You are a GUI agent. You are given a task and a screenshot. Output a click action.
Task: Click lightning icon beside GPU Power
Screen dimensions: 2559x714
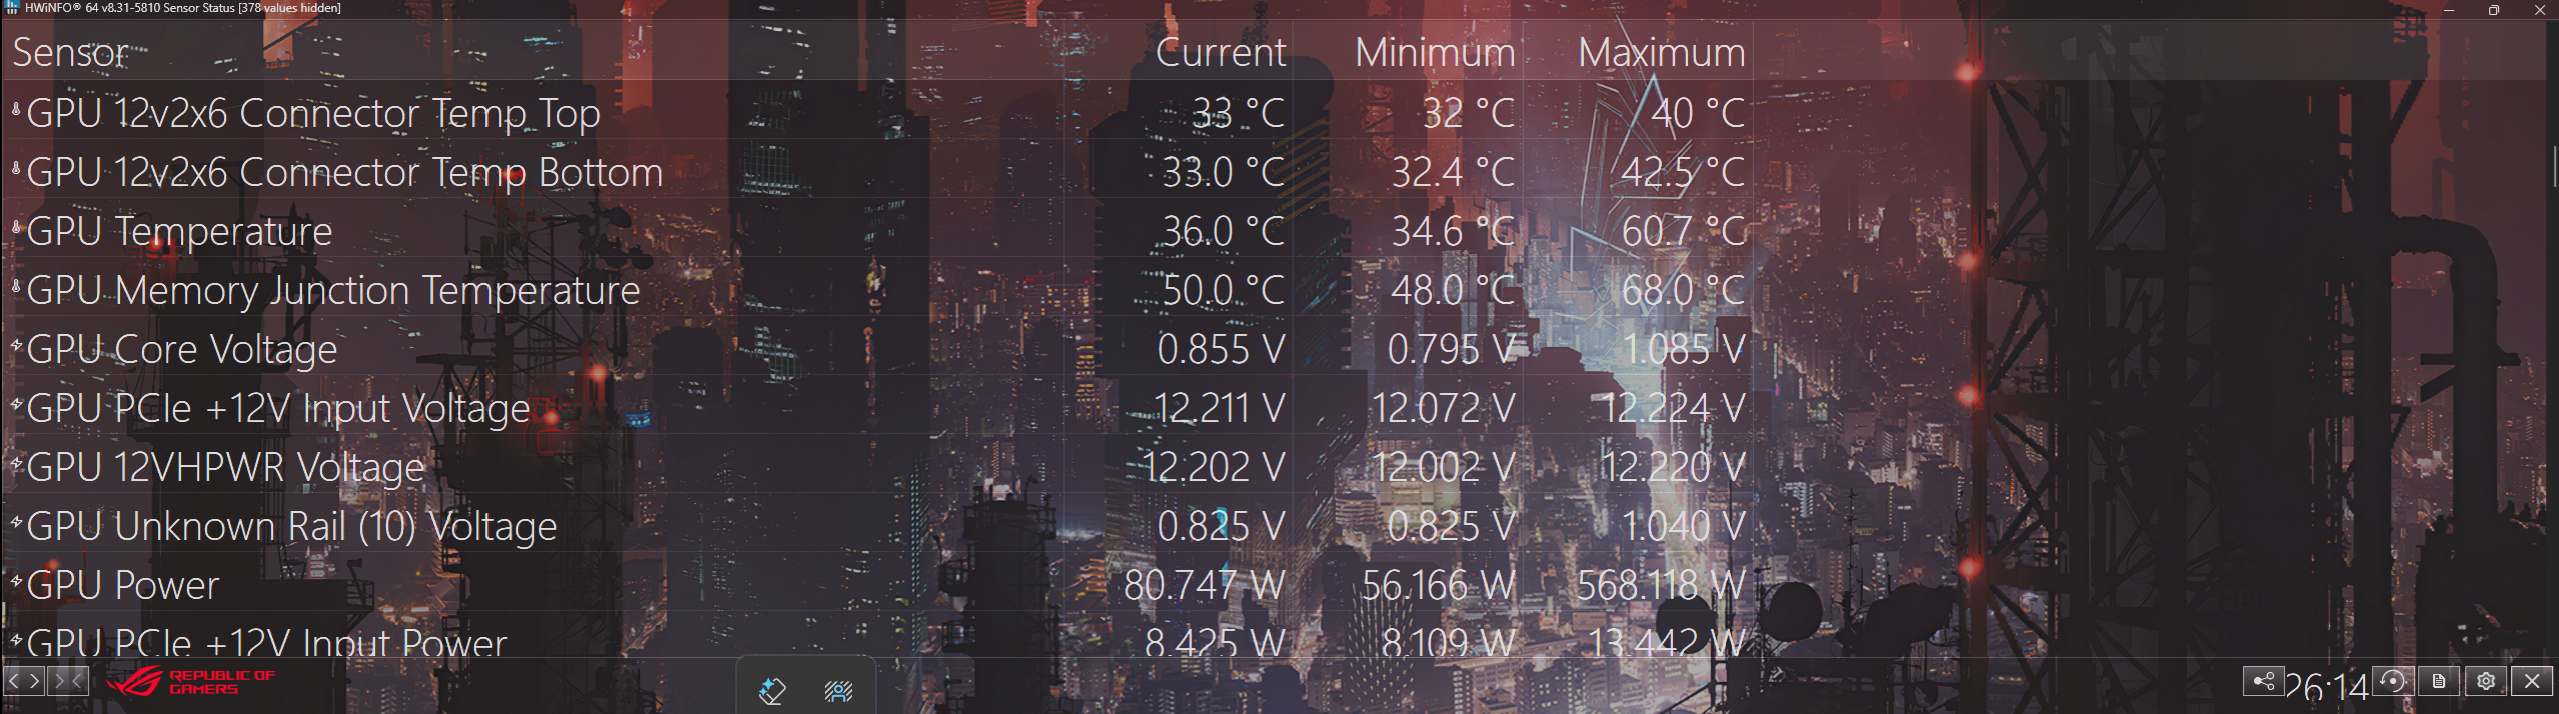[16, 581]
